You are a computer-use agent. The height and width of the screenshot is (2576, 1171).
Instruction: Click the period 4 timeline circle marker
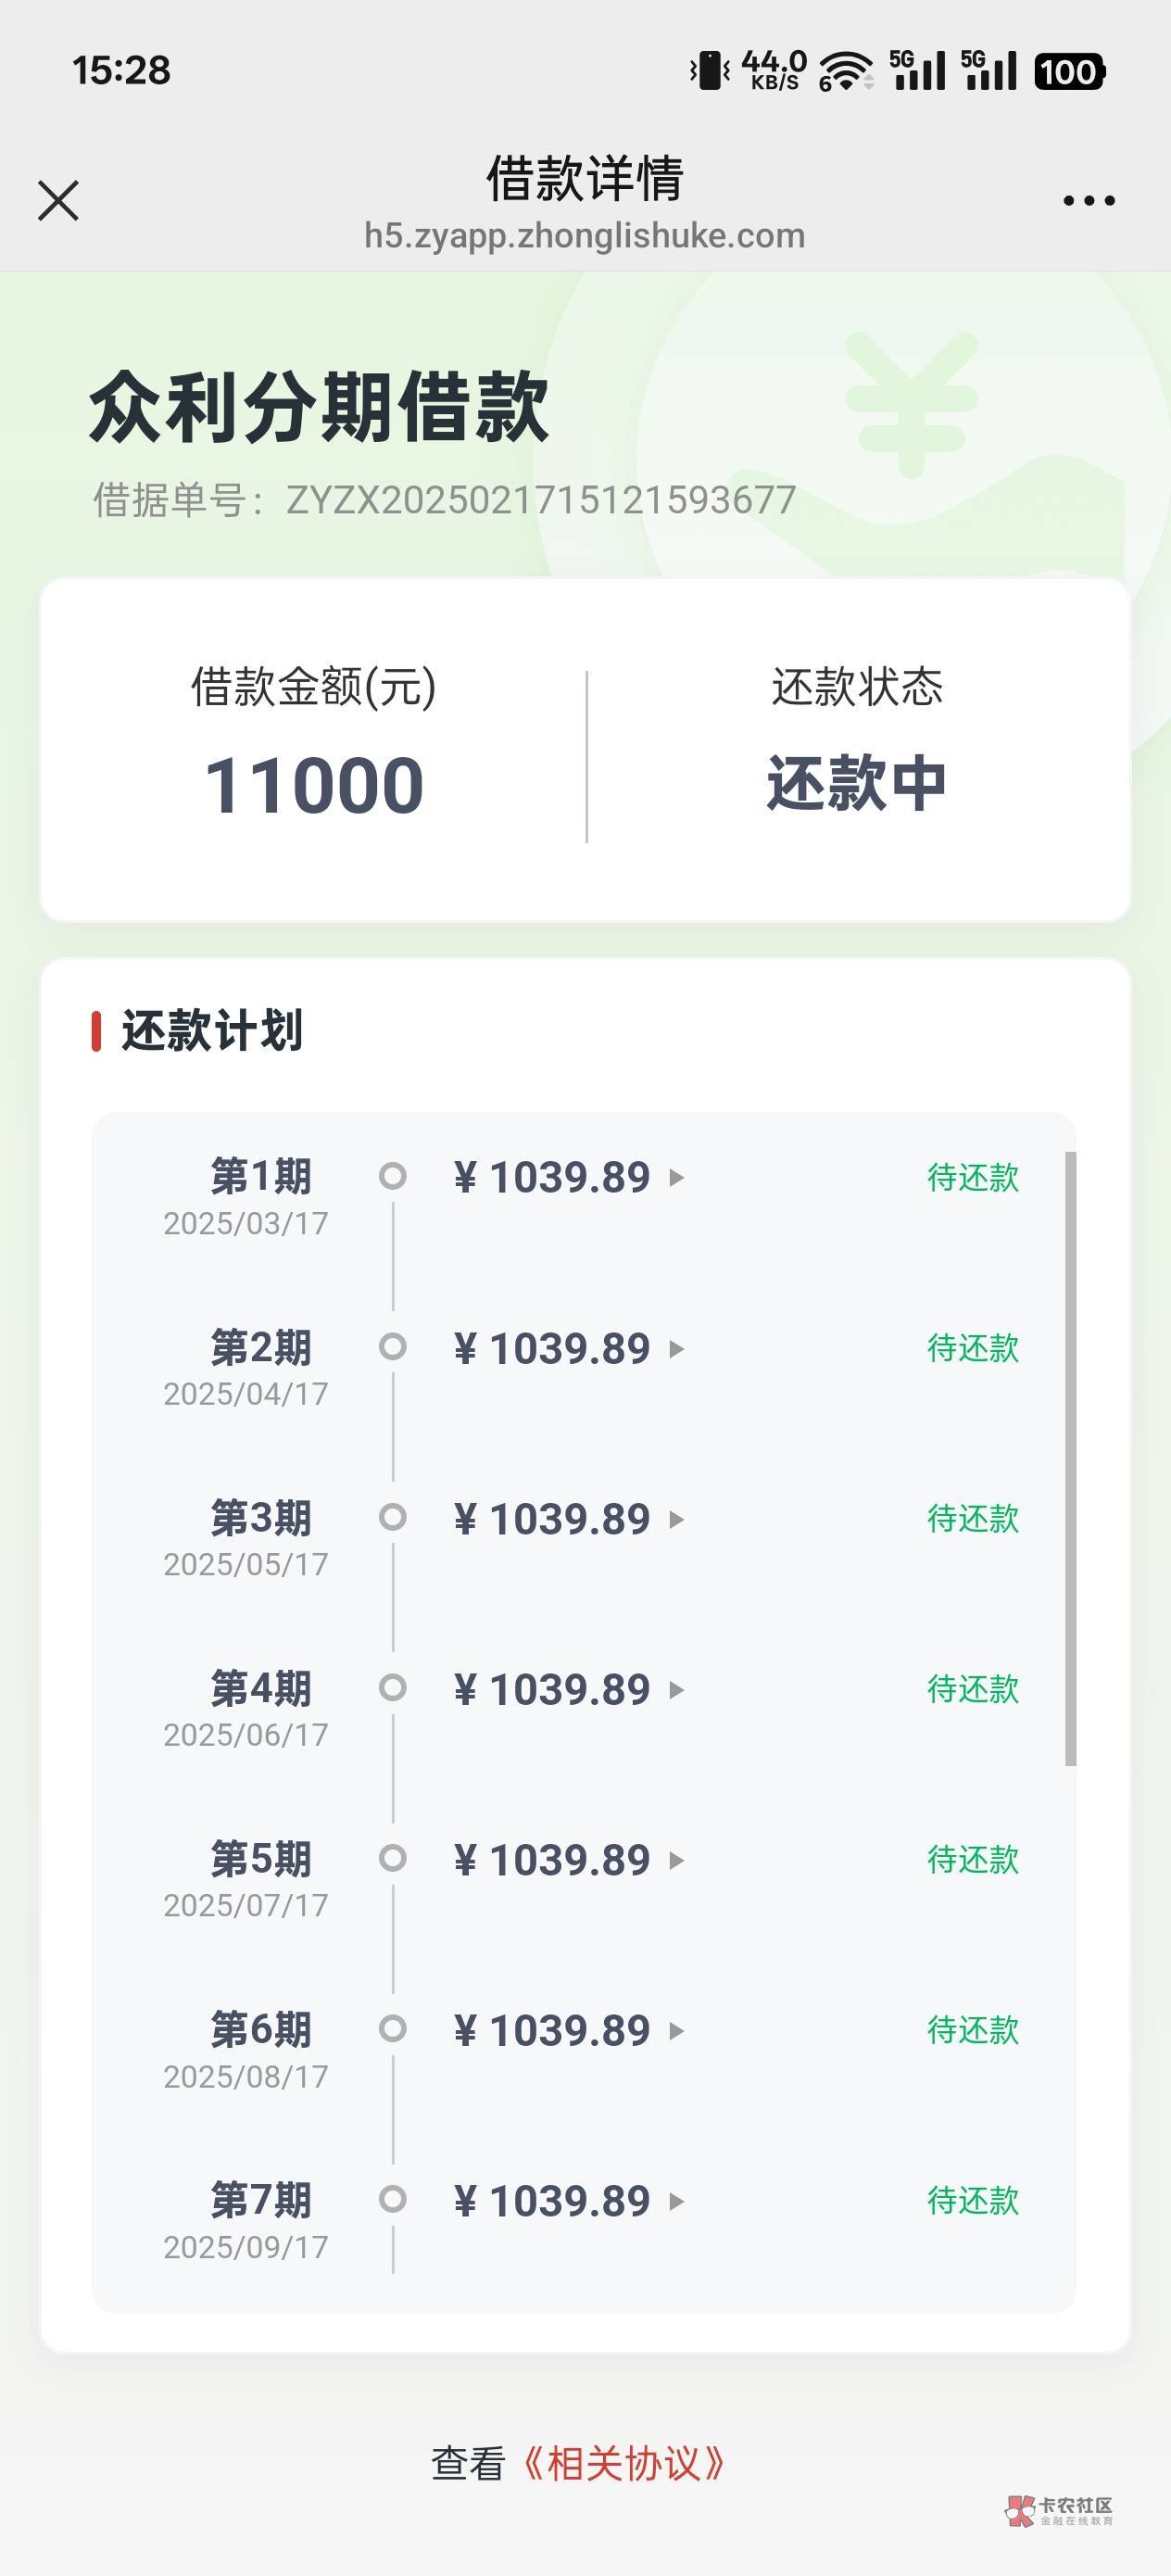[x=393, y=1688]
